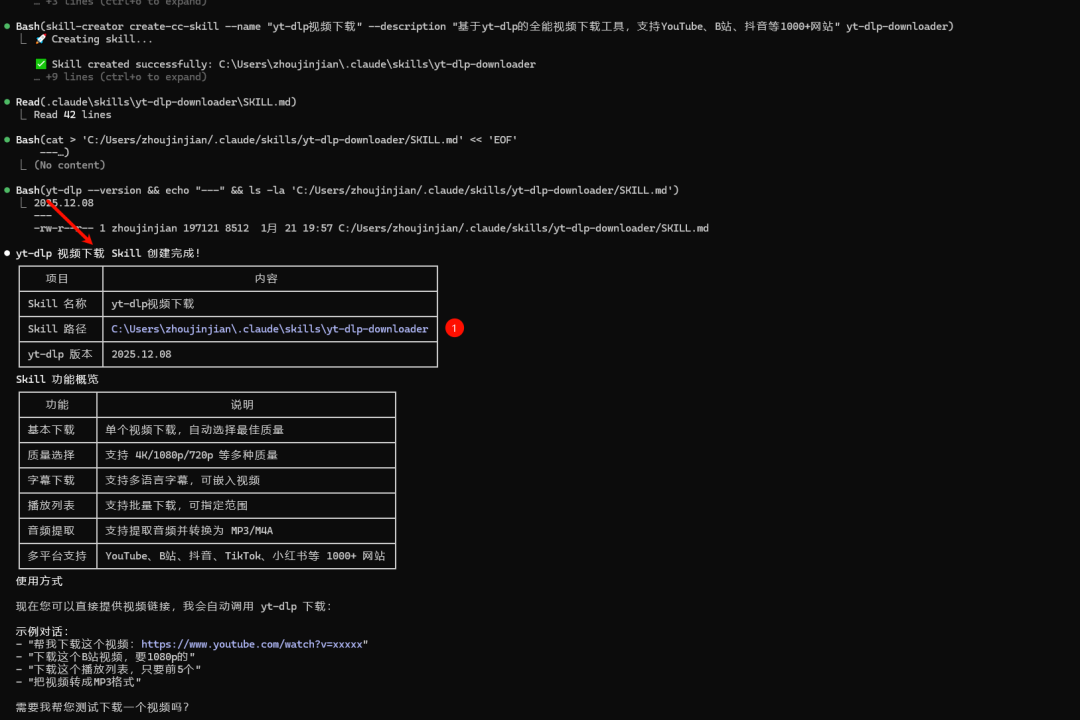Click the 'Skill 功能概览' heading
The width and height of the screenshot is (1080, 720).
pyautogui.click(x=57, y=380)
